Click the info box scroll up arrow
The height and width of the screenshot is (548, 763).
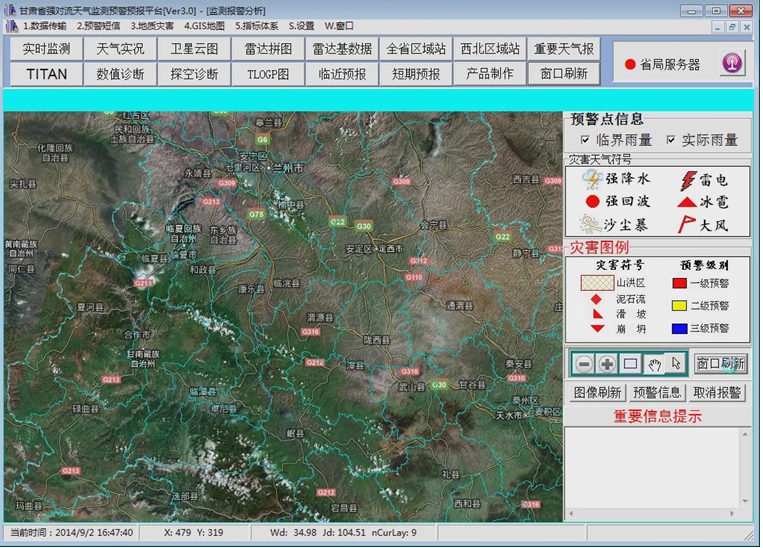745,434
